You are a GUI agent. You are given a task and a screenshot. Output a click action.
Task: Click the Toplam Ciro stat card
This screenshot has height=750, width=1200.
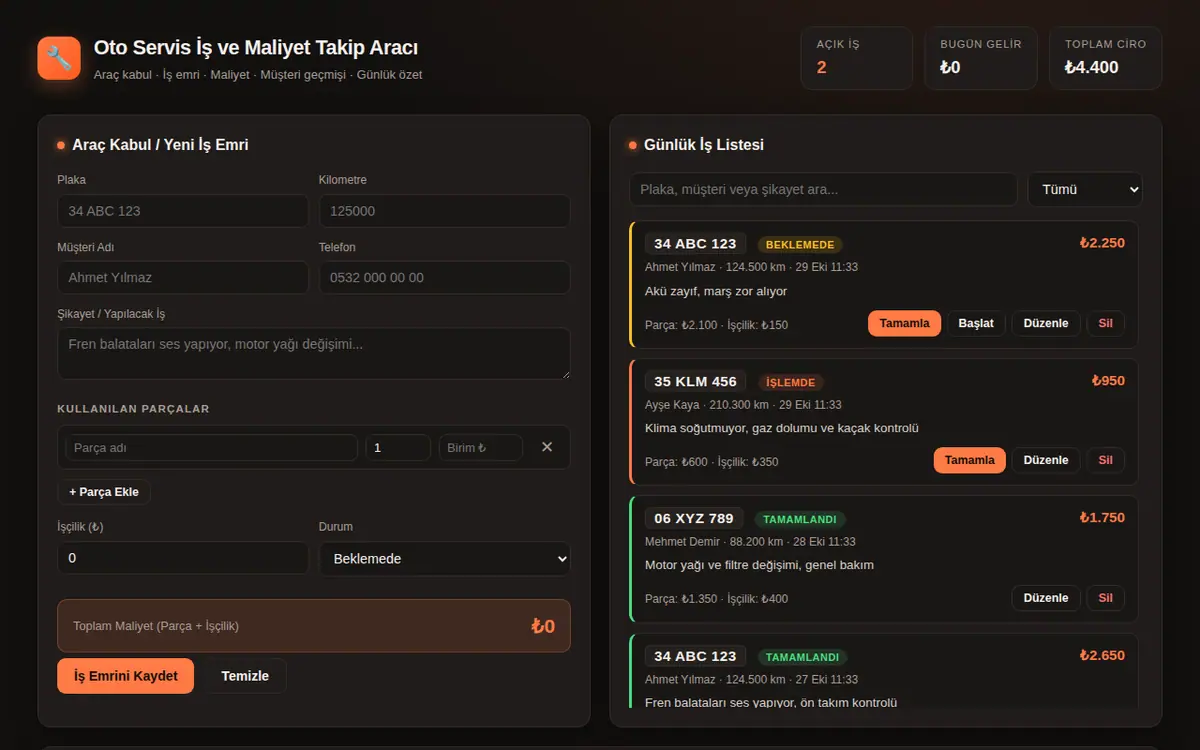tap(1106, 58)
